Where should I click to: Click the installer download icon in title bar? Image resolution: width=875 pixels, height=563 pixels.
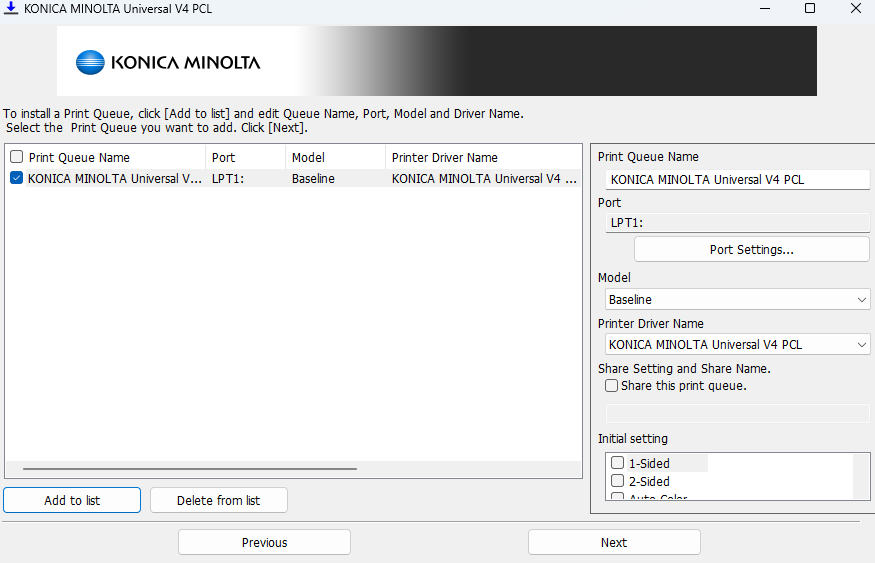pos(11,9)
